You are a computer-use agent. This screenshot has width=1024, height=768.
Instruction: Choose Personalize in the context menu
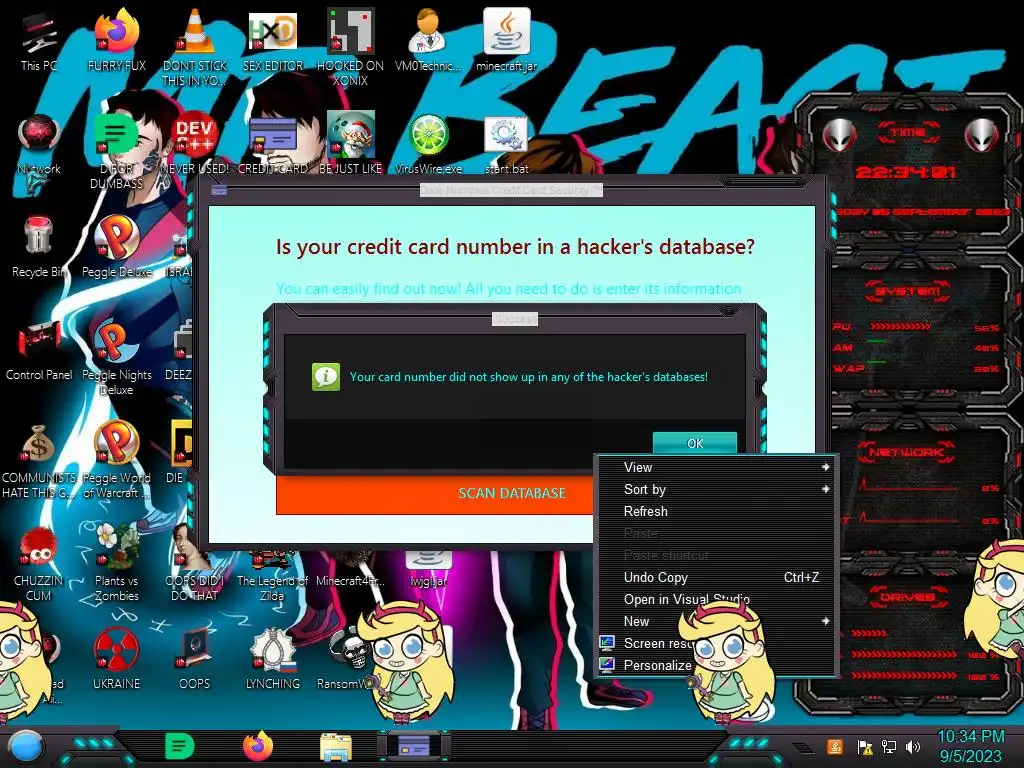point(645,665)
